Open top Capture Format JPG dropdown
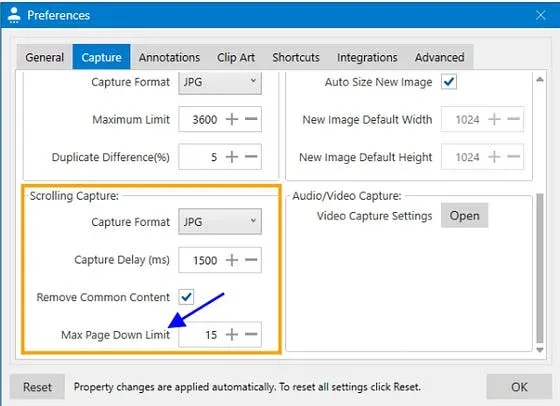The image size is (560, 406). pyautogui.click(x=220, y=83)
